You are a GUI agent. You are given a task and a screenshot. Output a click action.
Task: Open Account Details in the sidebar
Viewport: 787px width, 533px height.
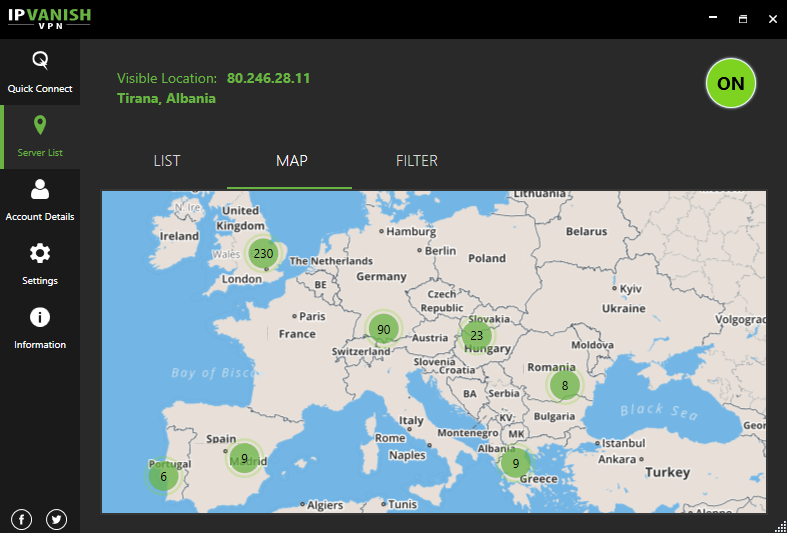click(40, 201)
